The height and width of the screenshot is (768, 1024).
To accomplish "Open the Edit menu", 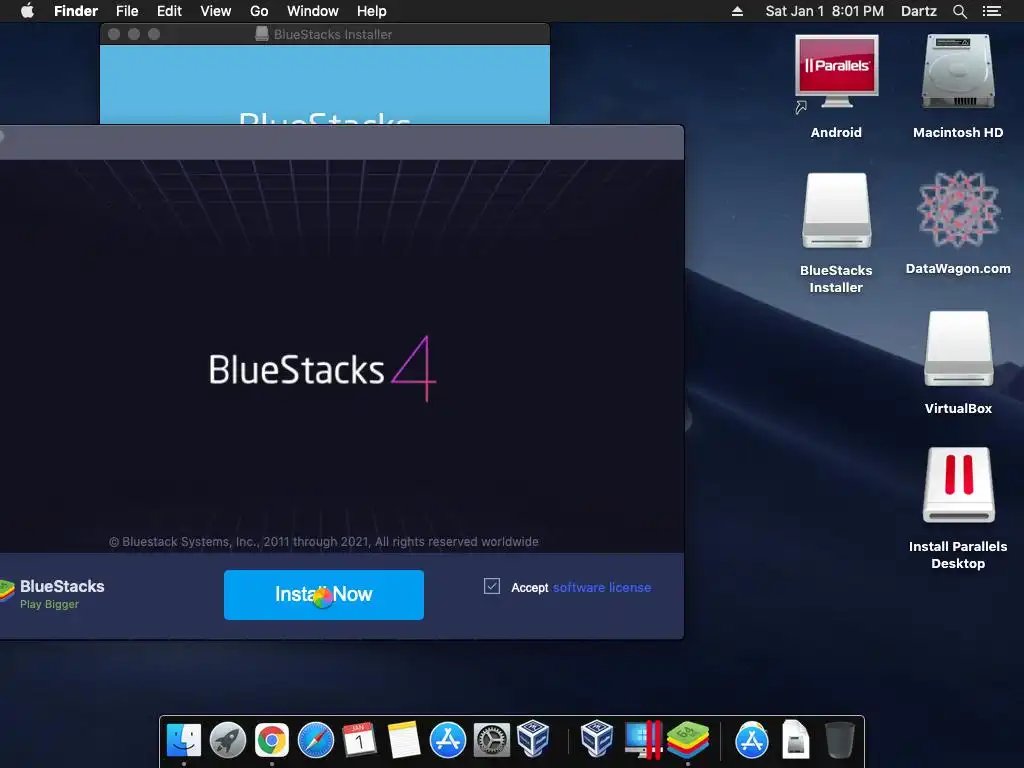I will coord(169,11).
